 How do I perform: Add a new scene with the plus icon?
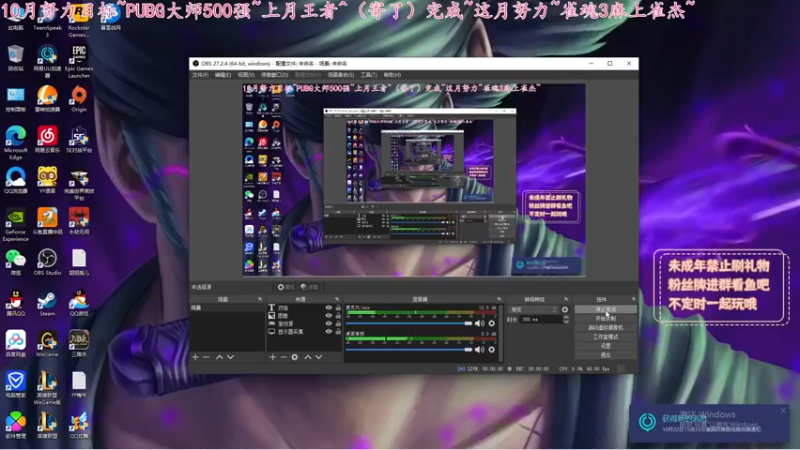pyautogui.click(x=195, y=357)
